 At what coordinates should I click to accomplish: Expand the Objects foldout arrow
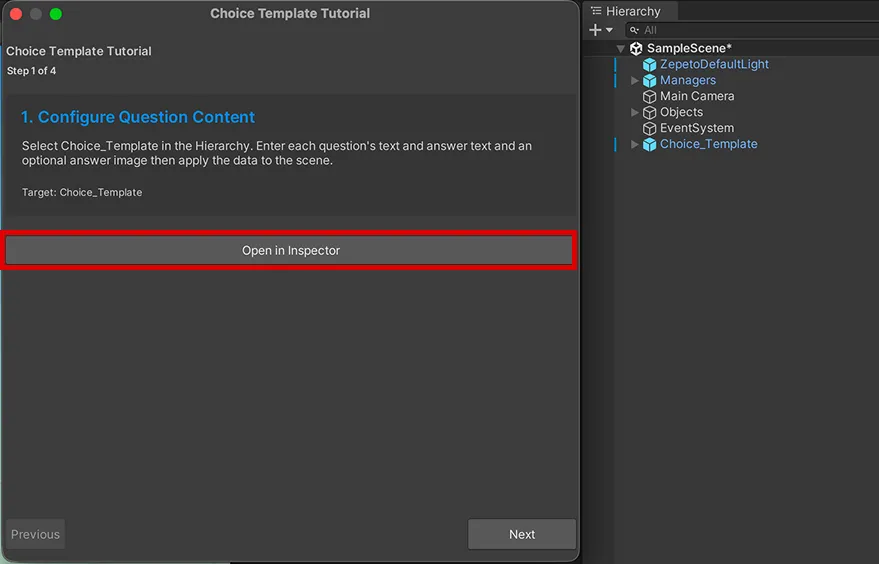pos(634,112)
